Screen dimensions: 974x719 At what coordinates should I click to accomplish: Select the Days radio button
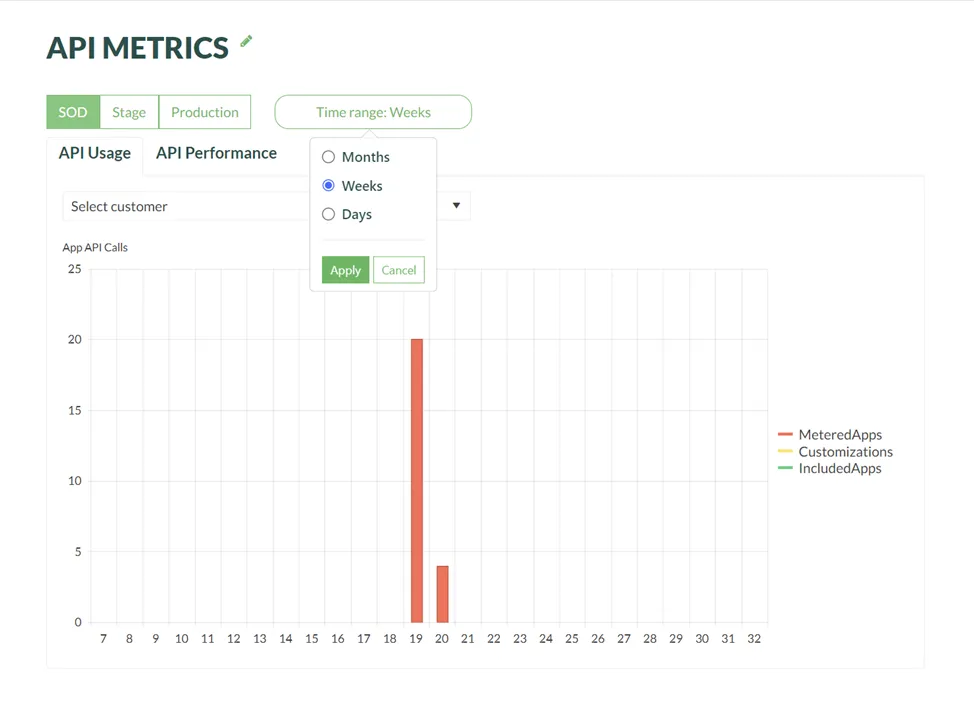[328, 214]
